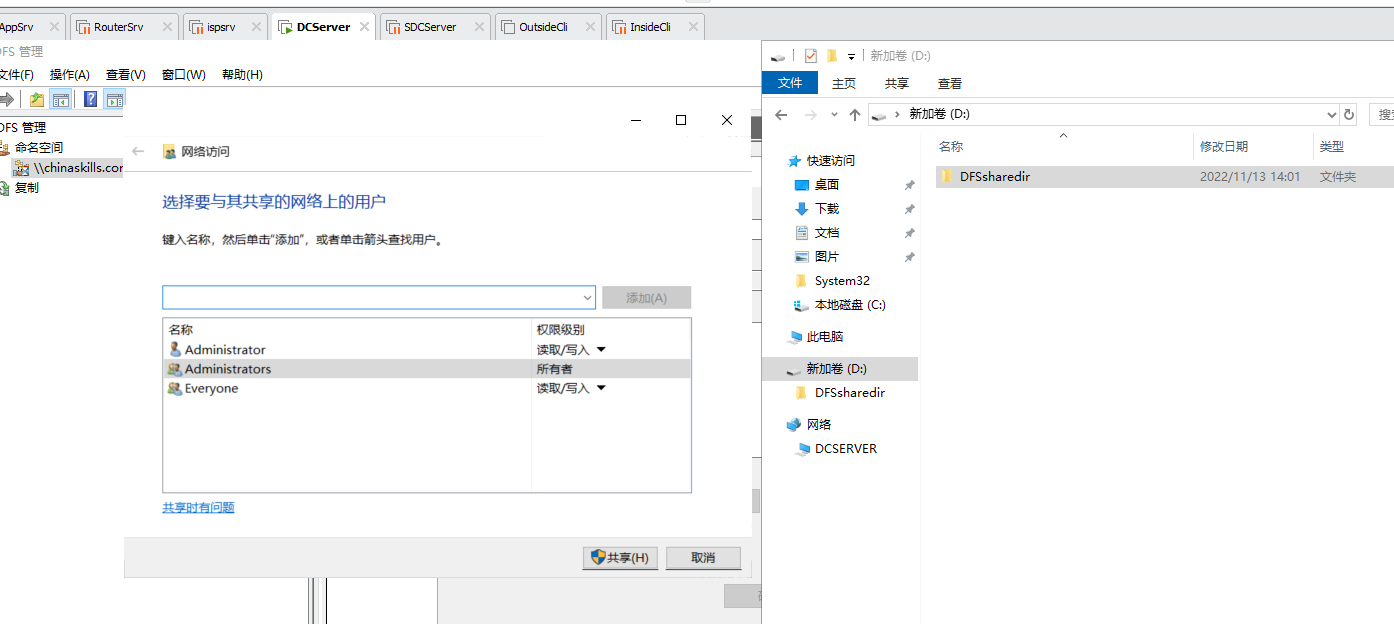This screenshot has height=624, width=1394.
Task: Open the 窗口(W) menu
Action: [x=184, y=75]
